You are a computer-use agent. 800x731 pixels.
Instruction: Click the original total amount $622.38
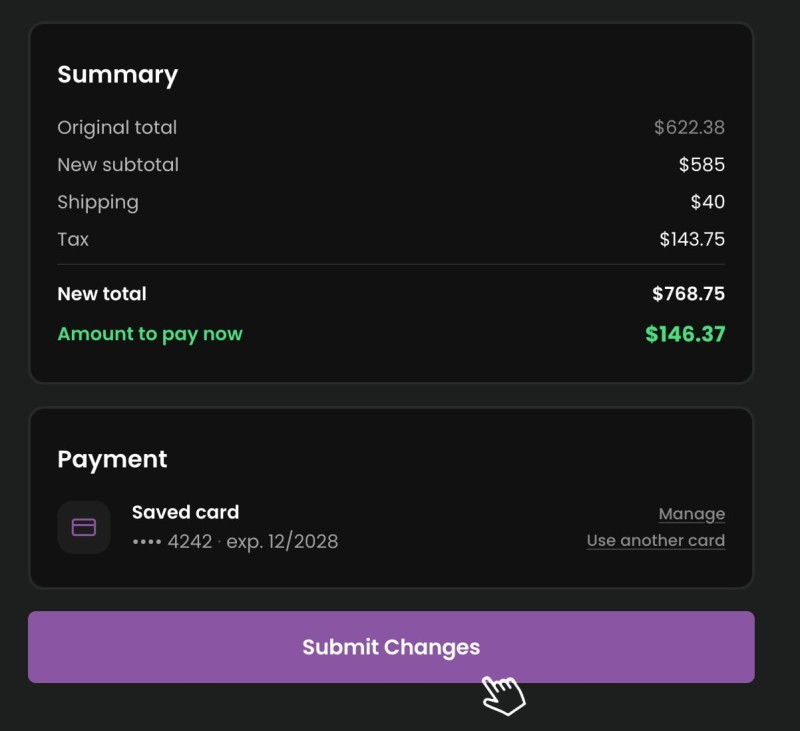pyautogui.click(x=689, y=128)
